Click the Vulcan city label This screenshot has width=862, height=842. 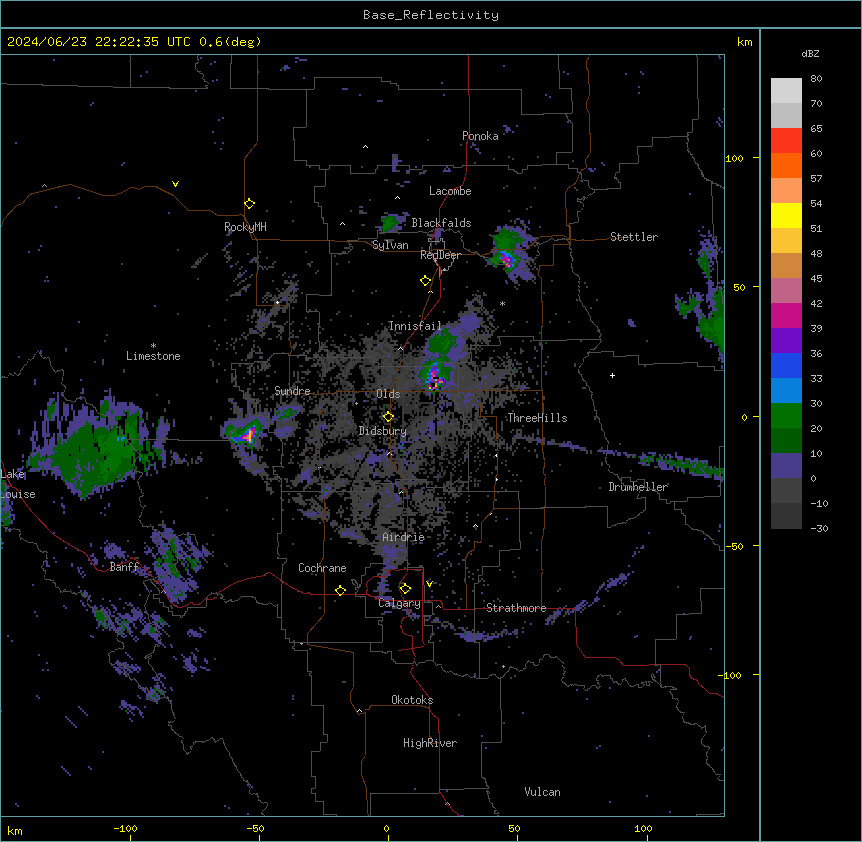point(542,792)
